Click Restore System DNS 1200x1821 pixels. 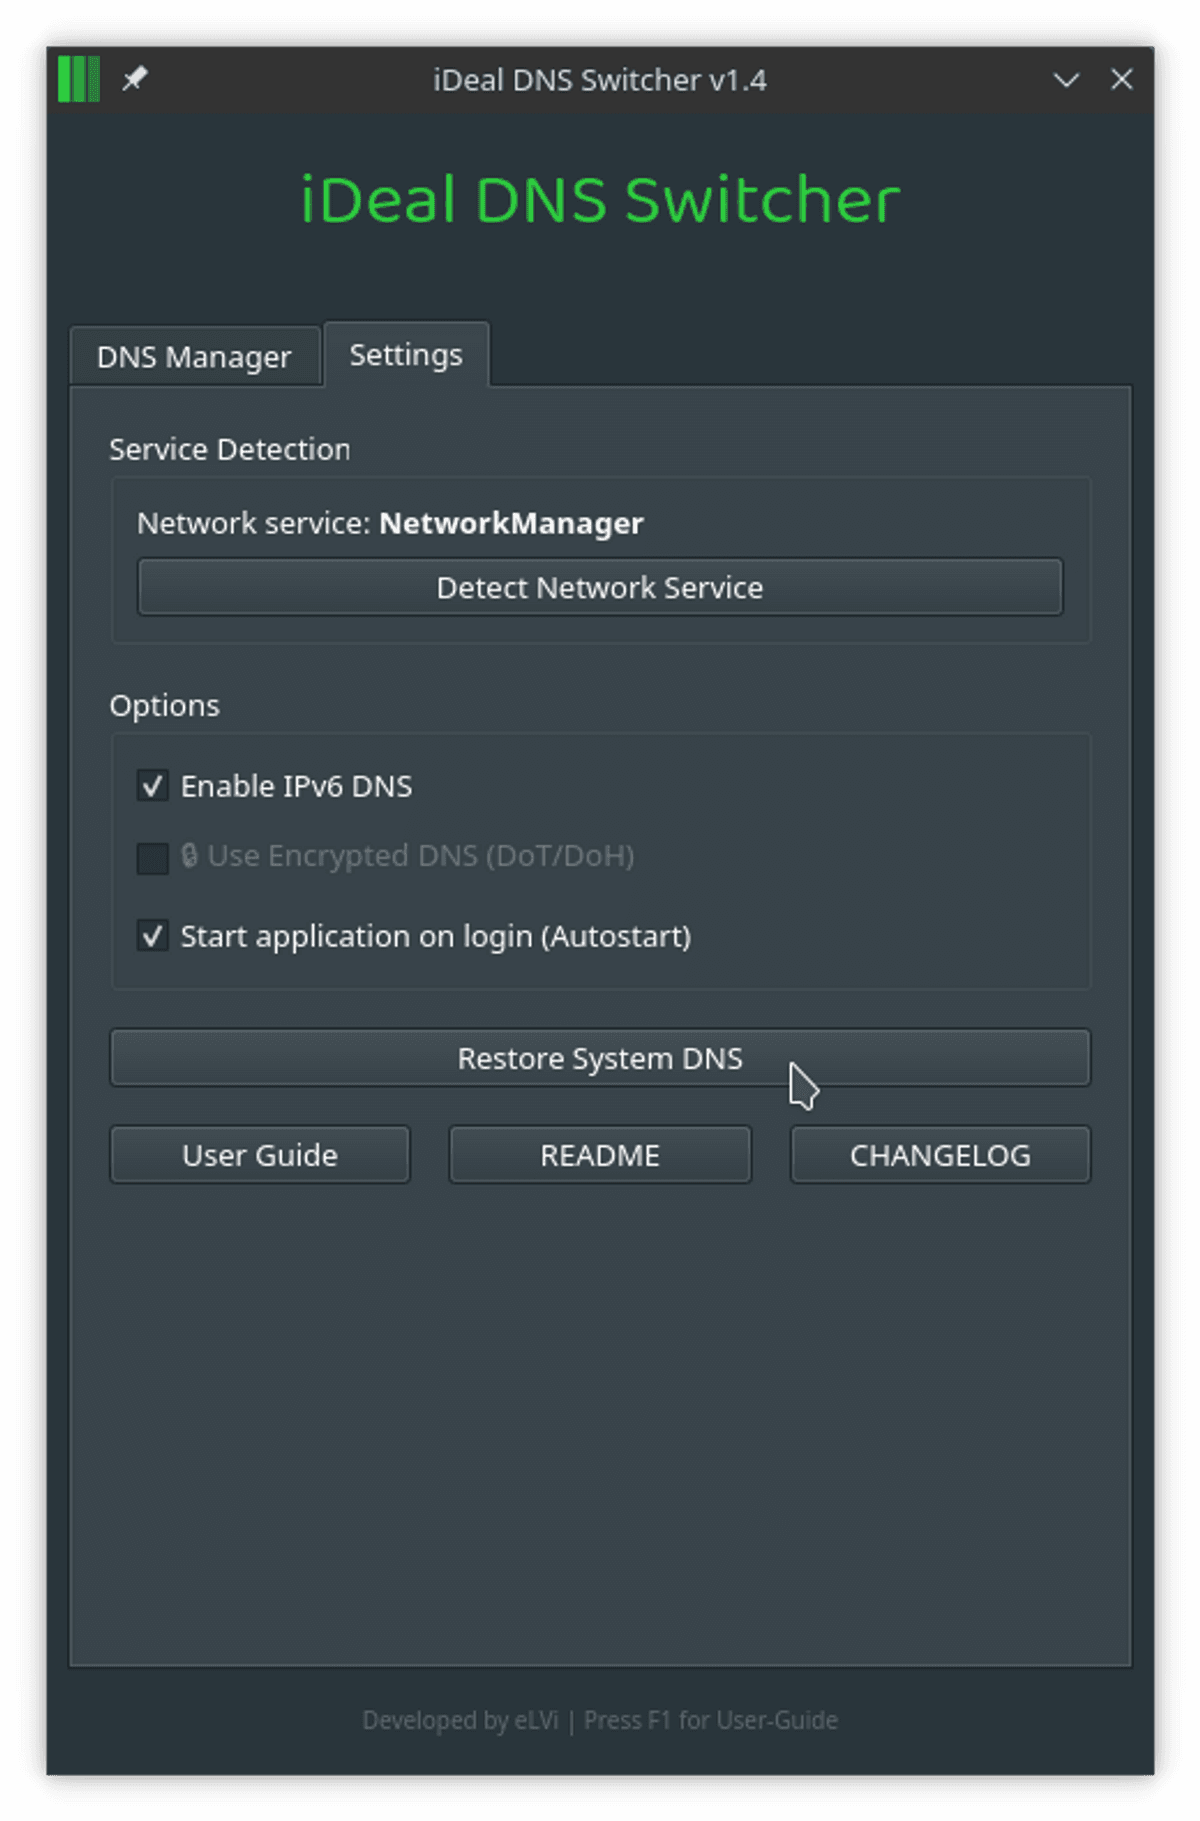[x=600, y=1058]
